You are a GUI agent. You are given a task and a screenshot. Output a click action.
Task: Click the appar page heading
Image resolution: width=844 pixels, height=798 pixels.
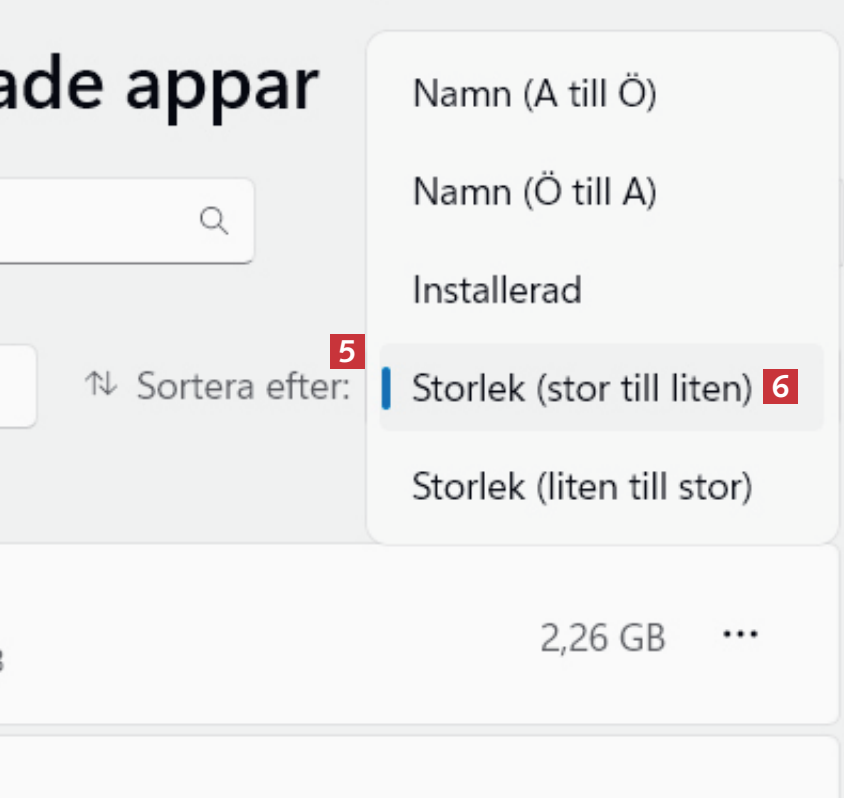coord(160,88)
